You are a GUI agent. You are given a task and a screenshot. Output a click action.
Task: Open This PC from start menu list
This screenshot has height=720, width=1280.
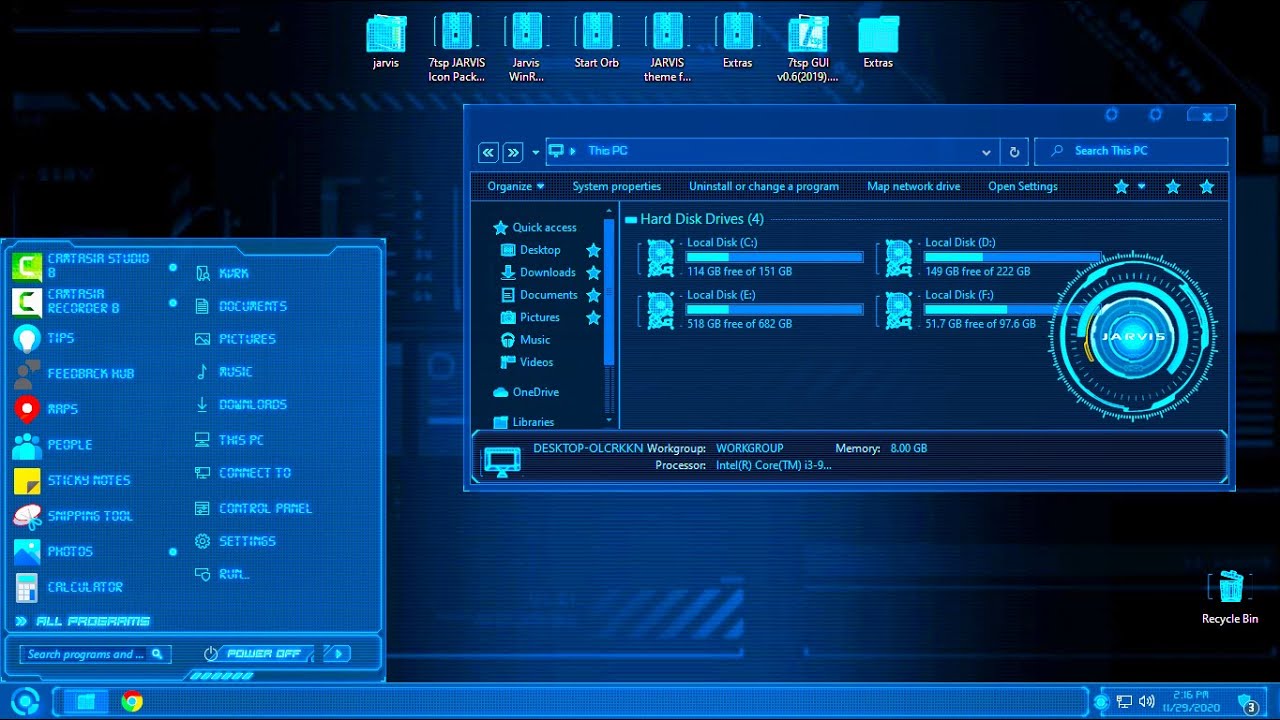click(229, 440)
